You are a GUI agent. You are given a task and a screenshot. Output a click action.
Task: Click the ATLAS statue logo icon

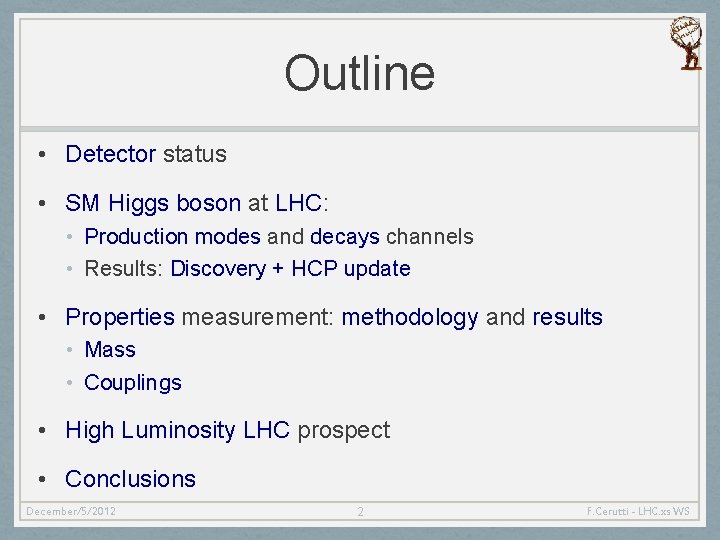[686, 43]
